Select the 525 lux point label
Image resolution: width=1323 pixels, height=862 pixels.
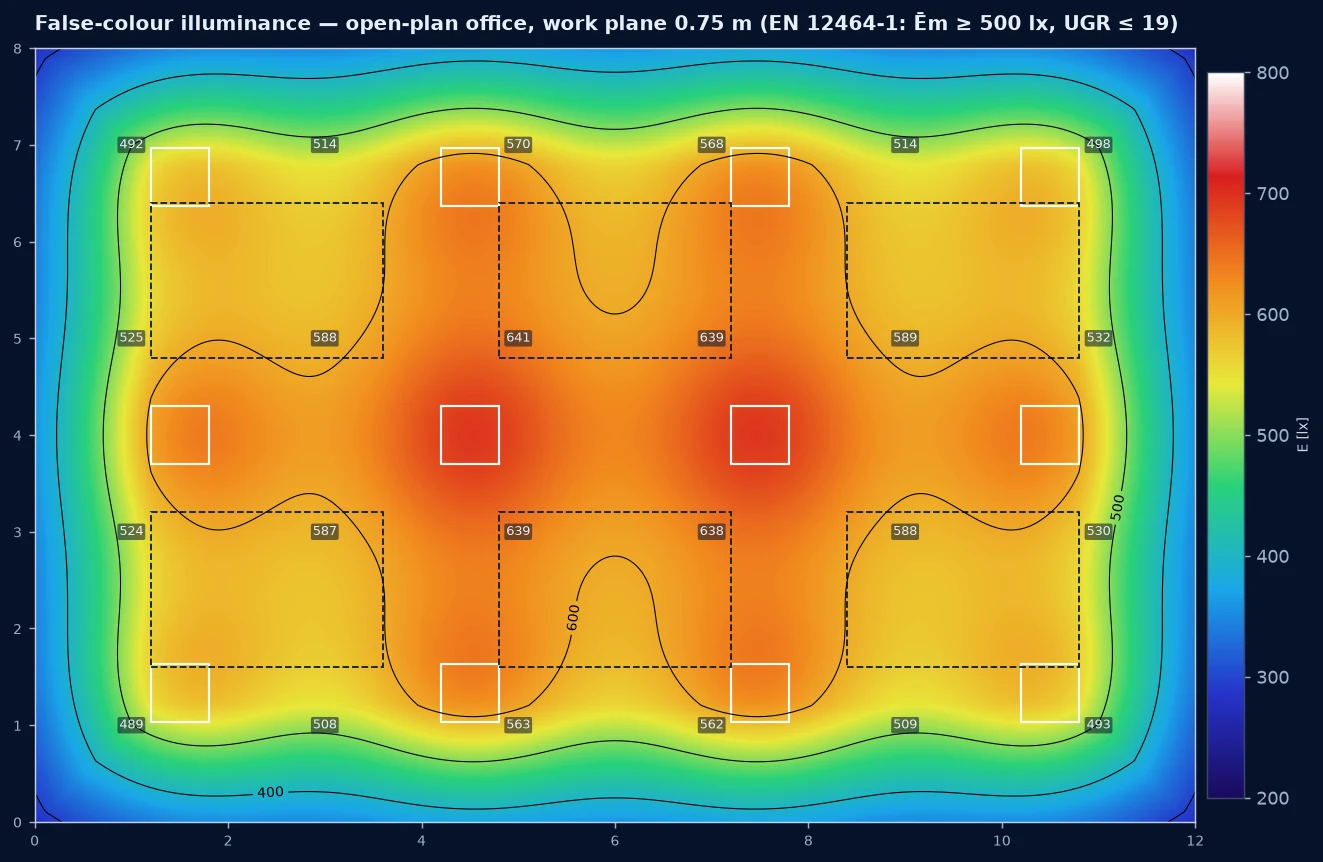click(131, 338)
